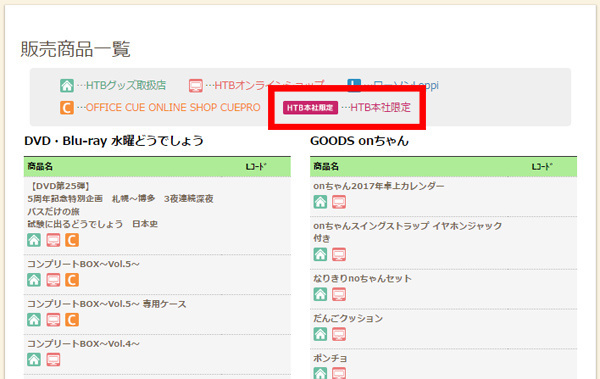Click the monitor icon under コンプリートBOX~Vol.4~
600x379 pixels.
53,359
